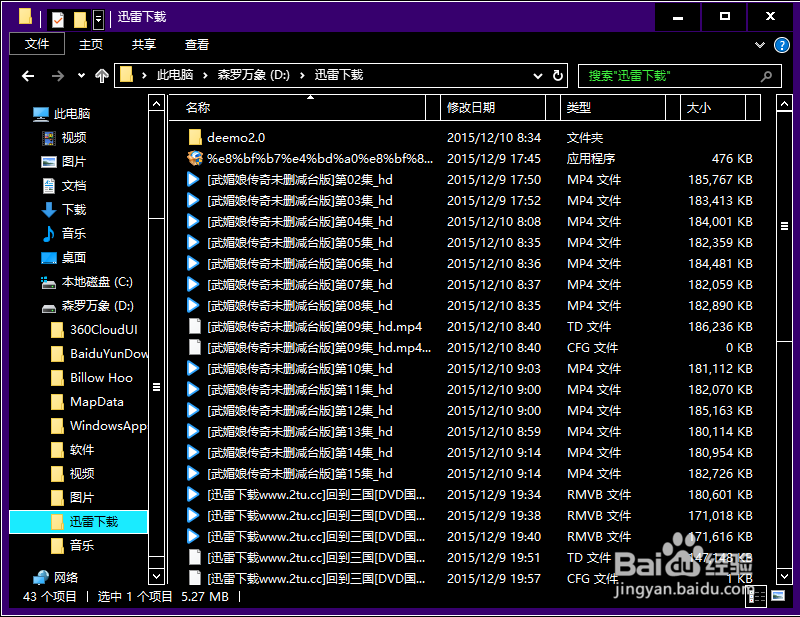The image size is (800, 617).
Task: Click the navigation pane scroll up arrow
Action: 157,104
